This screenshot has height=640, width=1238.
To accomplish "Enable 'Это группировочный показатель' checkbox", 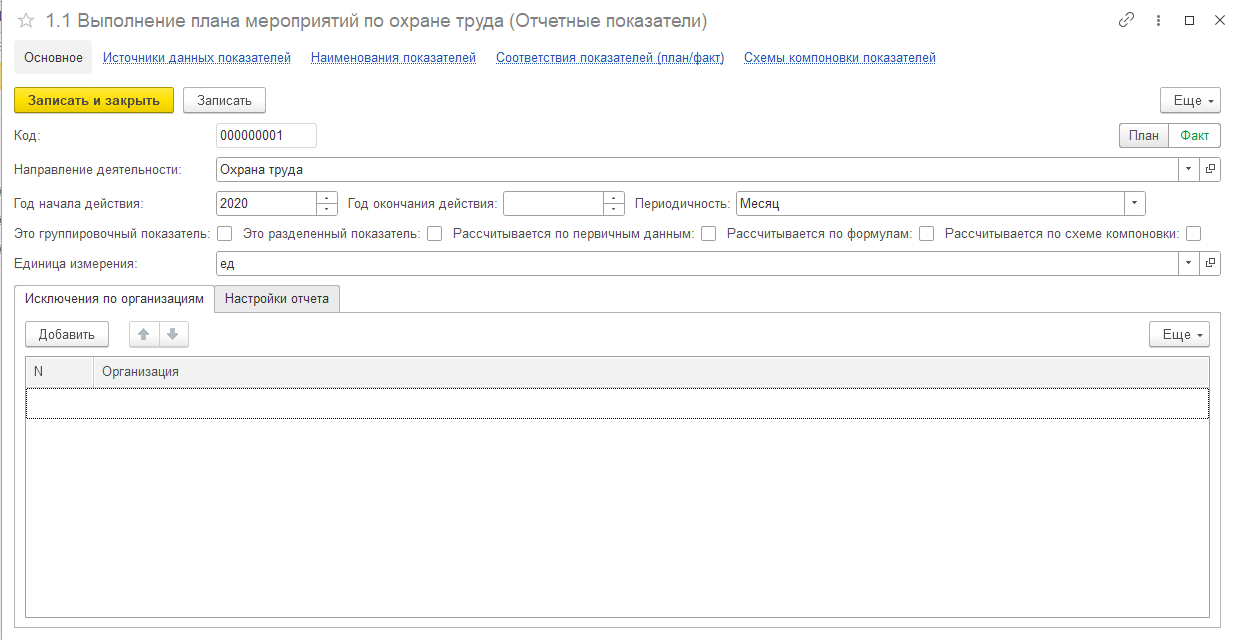I will (x=224, y=234).
